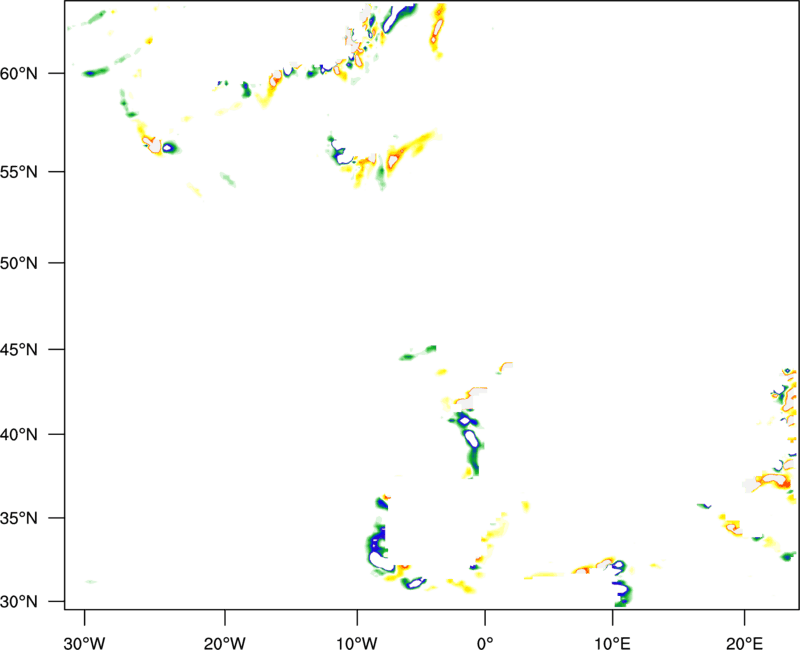The height and width of the screenshot is (650, 800).
Task: Click the 30°W longitude label
Action: [x=85, y=643]
